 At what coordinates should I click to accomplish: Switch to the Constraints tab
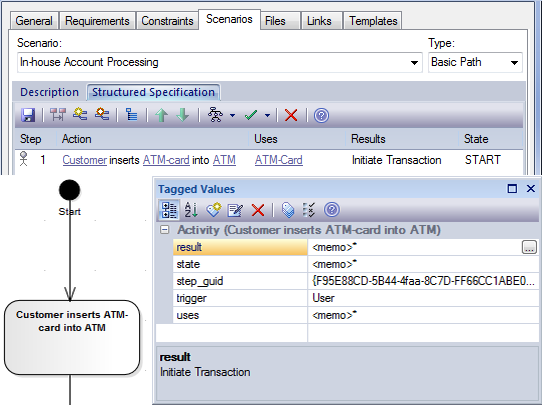point(167,21)
